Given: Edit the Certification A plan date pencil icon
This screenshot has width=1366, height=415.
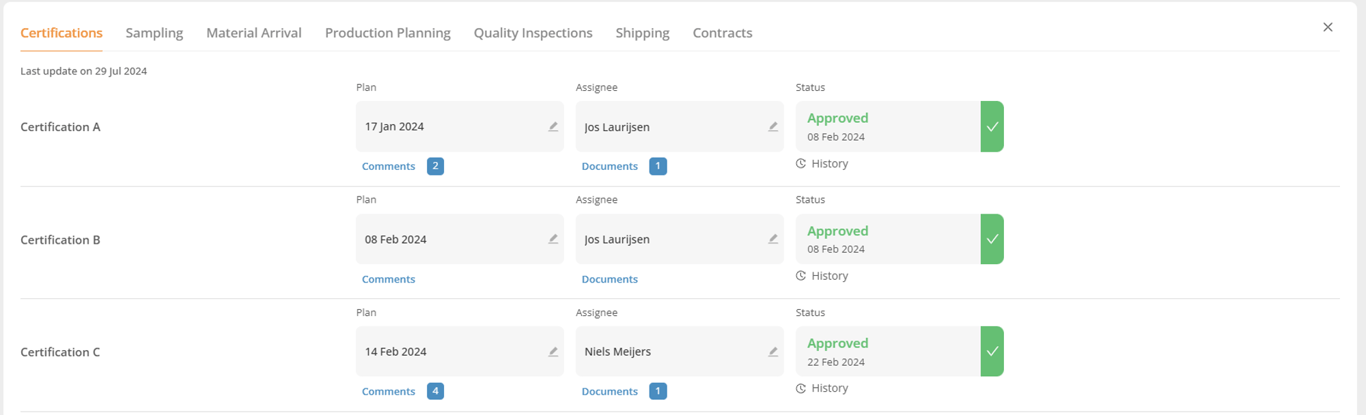Looking at the screenshot, I should click(553, 127).
